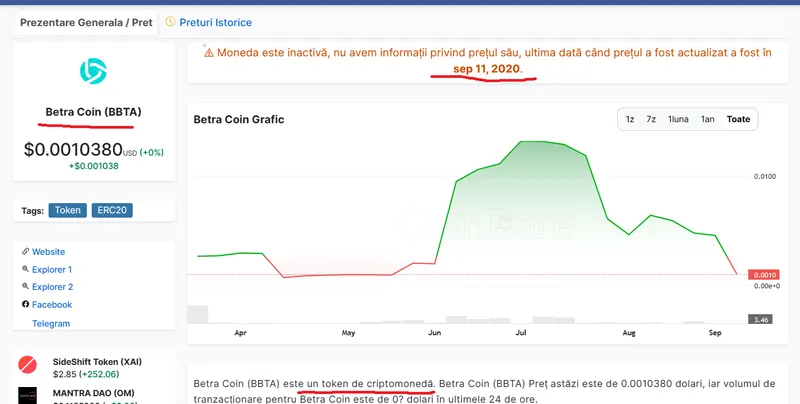Image resolution: width=800 pixels, height=404 pixels.
Task: Set chart range to 1luna
Action: click(678, 119)
